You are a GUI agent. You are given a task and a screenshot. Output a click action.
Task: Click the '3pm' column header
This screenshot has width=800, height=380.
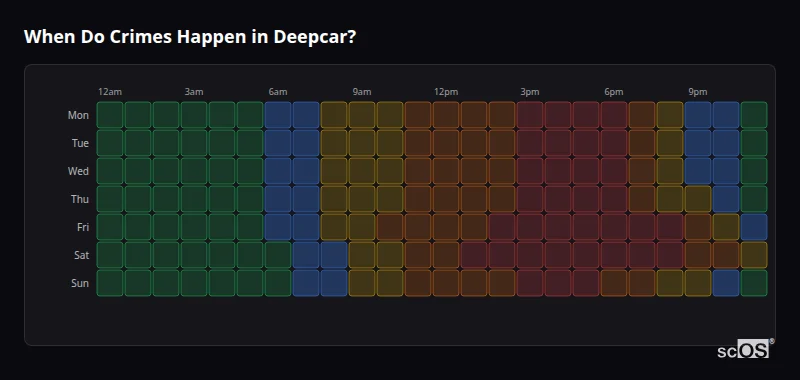pyautogui.click(x=530, y=92)
